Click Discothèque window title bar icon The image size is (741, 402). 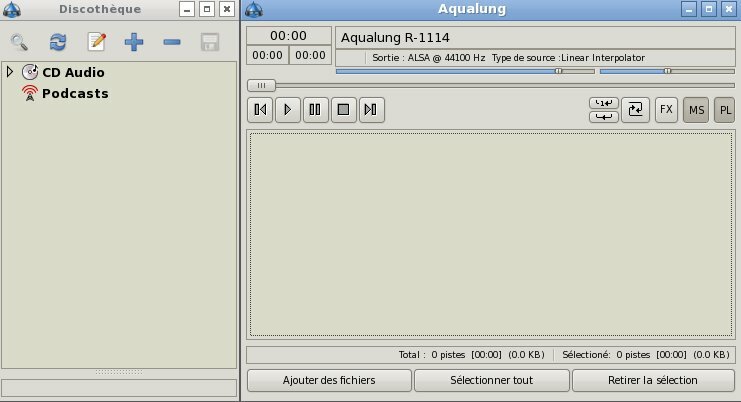click(x=12, y=9)
